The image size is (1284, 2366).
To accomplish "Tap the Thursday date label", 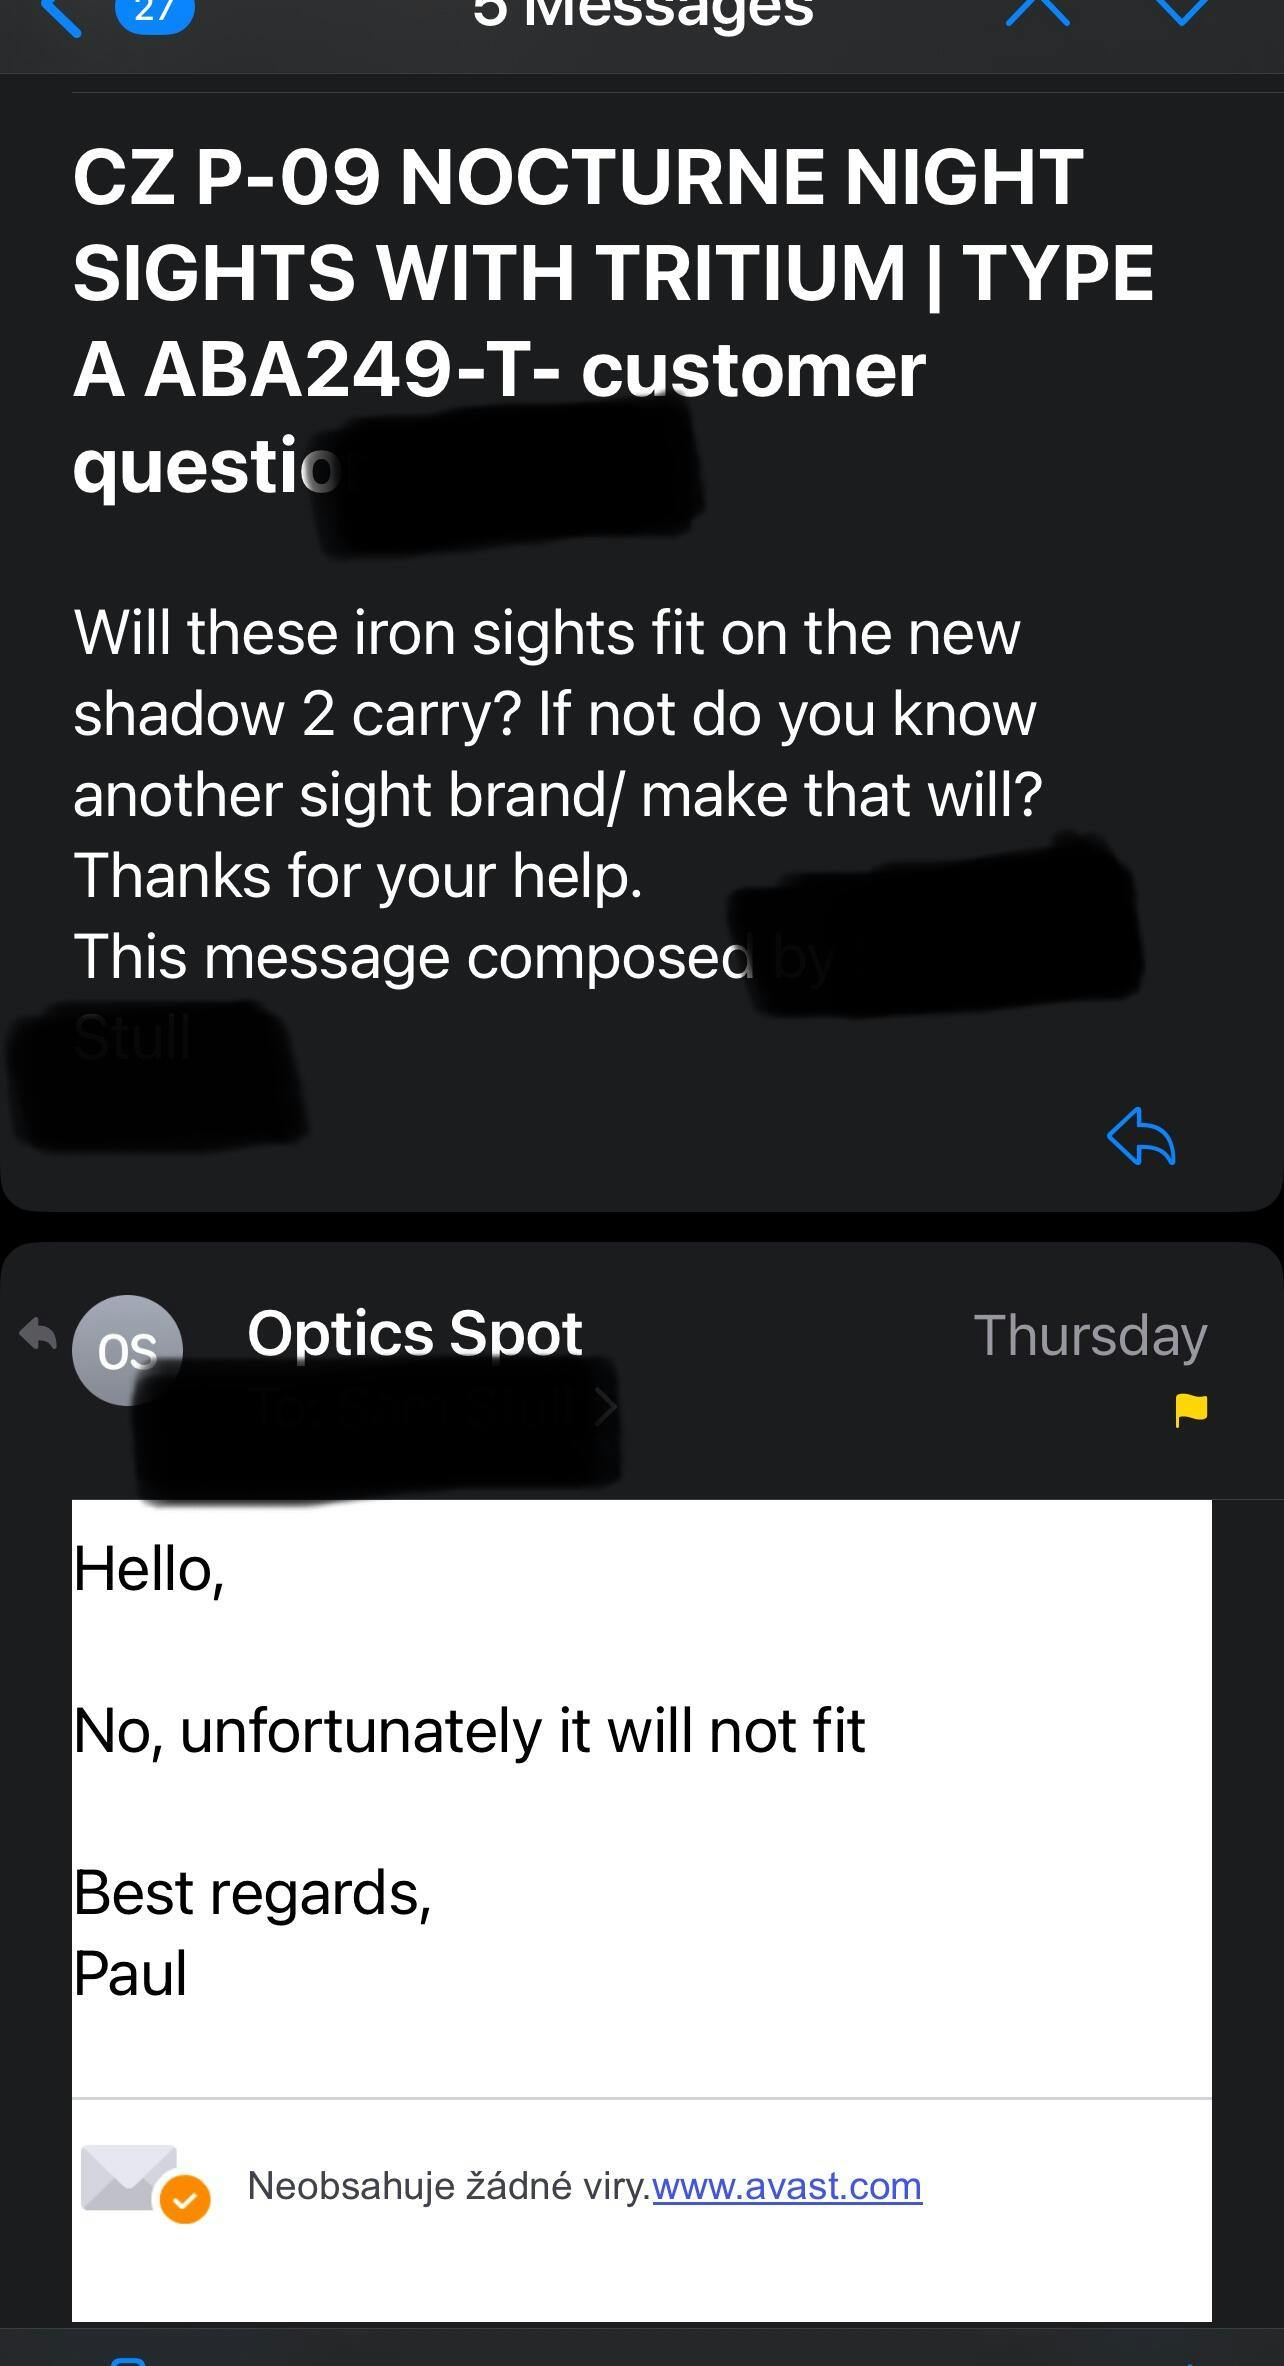I will point(1090,1335).
